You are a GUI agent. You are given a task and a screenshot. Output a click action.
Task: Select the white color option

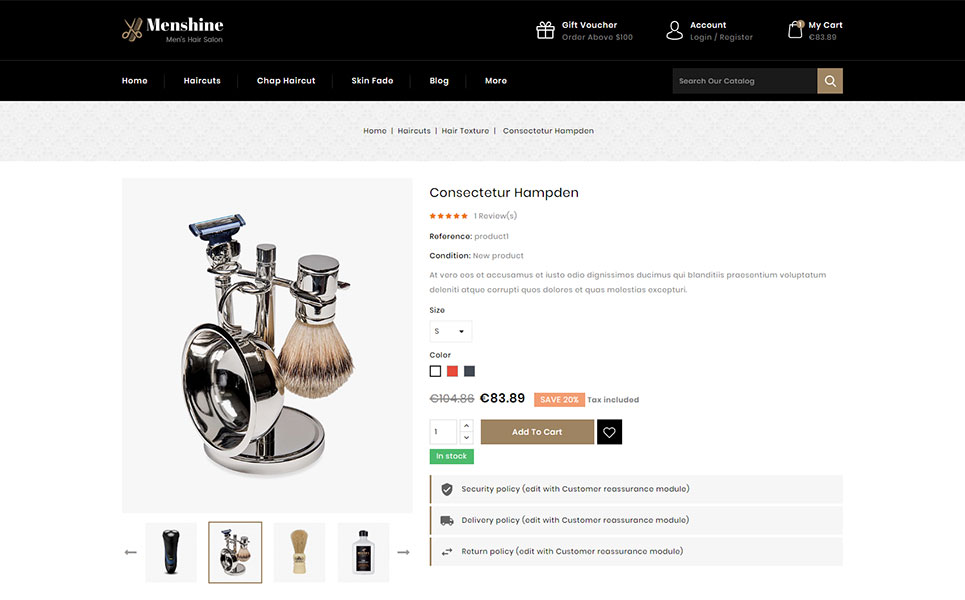(435, 371)
